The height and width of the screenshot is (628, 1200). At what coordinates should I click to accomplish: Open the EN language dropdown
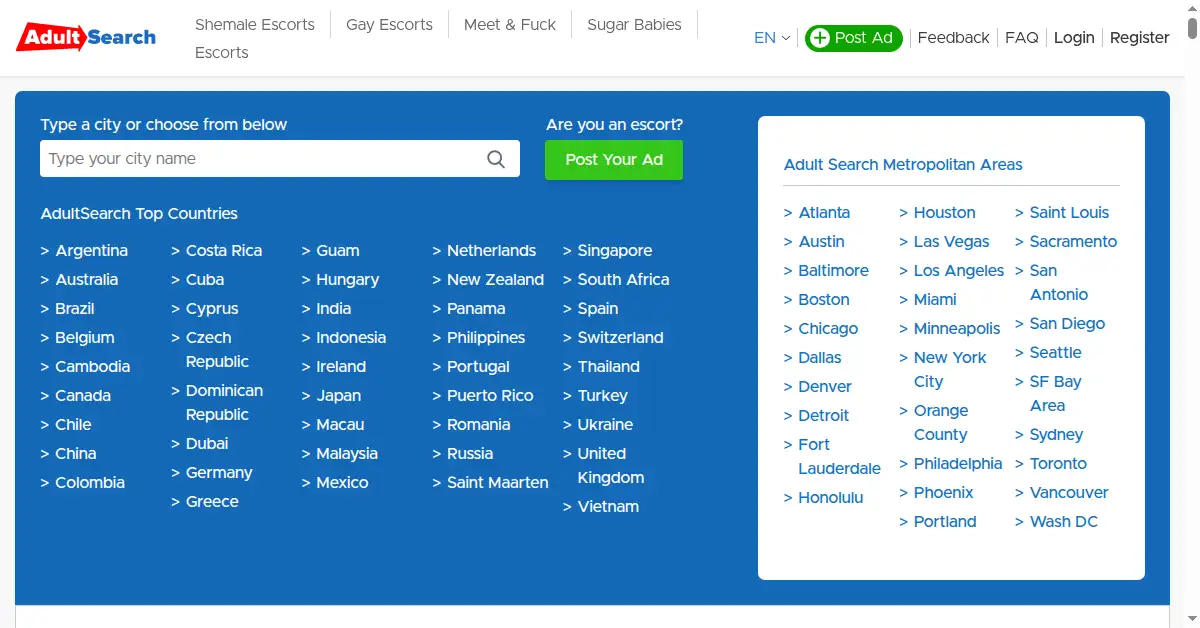tap(771, 38)
